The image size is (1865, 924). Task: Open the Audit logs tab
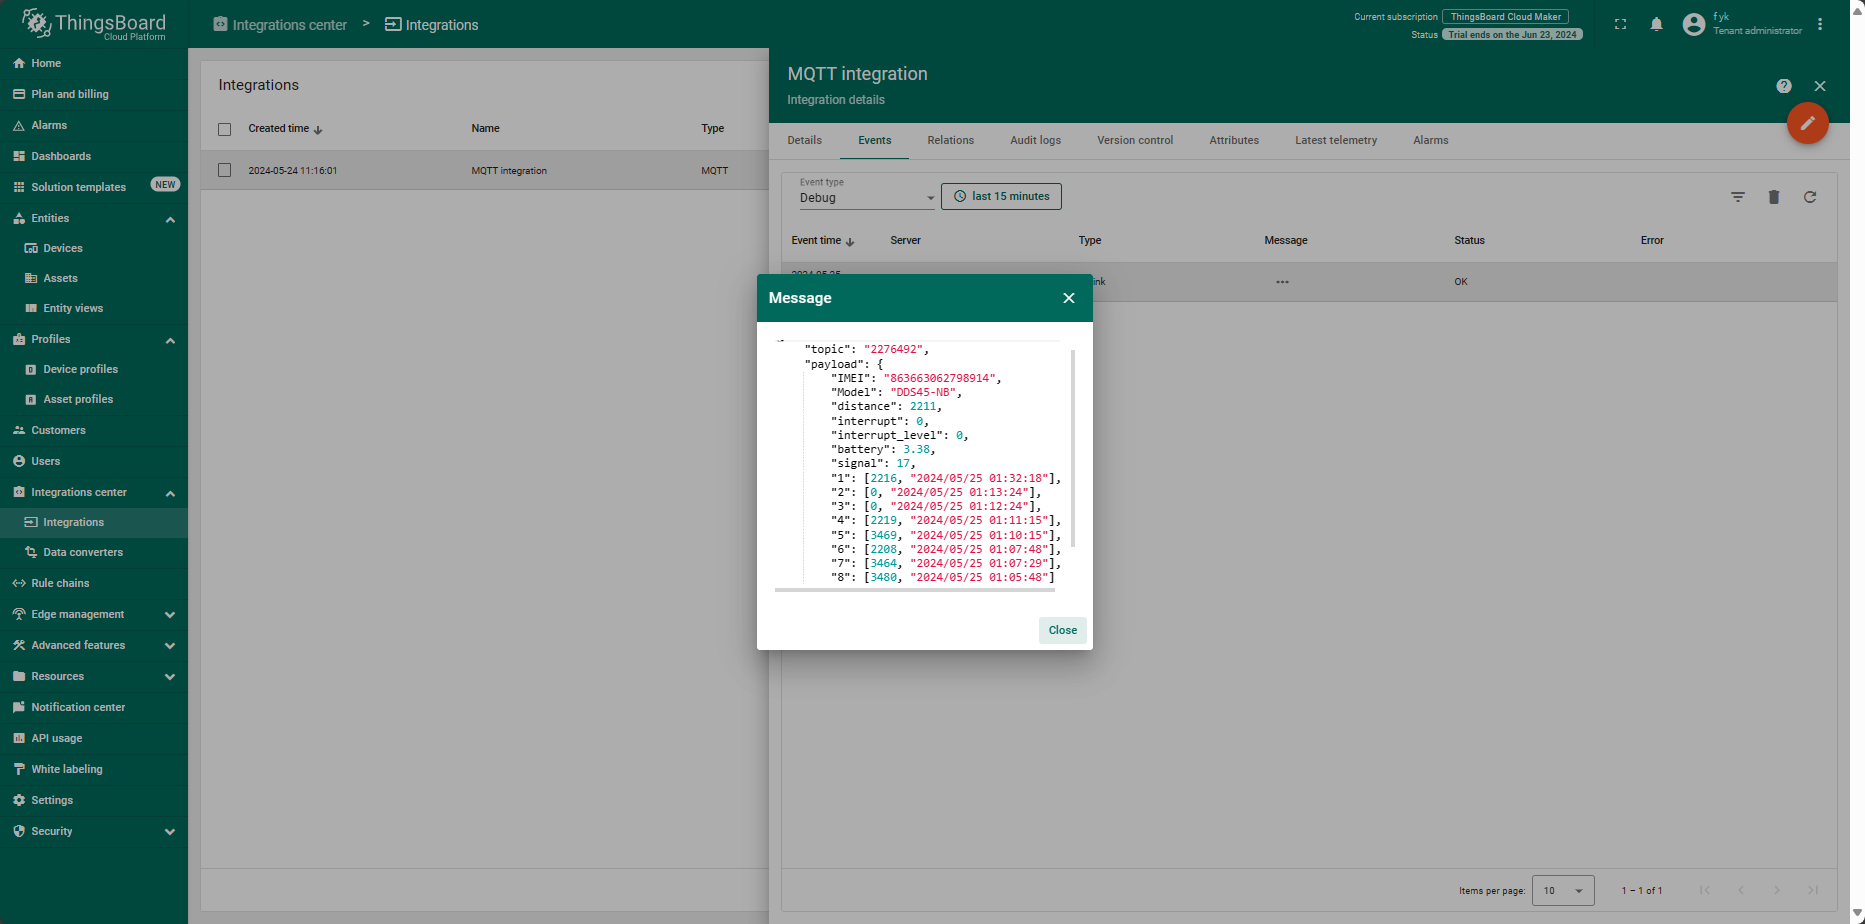click(1035, 140)
